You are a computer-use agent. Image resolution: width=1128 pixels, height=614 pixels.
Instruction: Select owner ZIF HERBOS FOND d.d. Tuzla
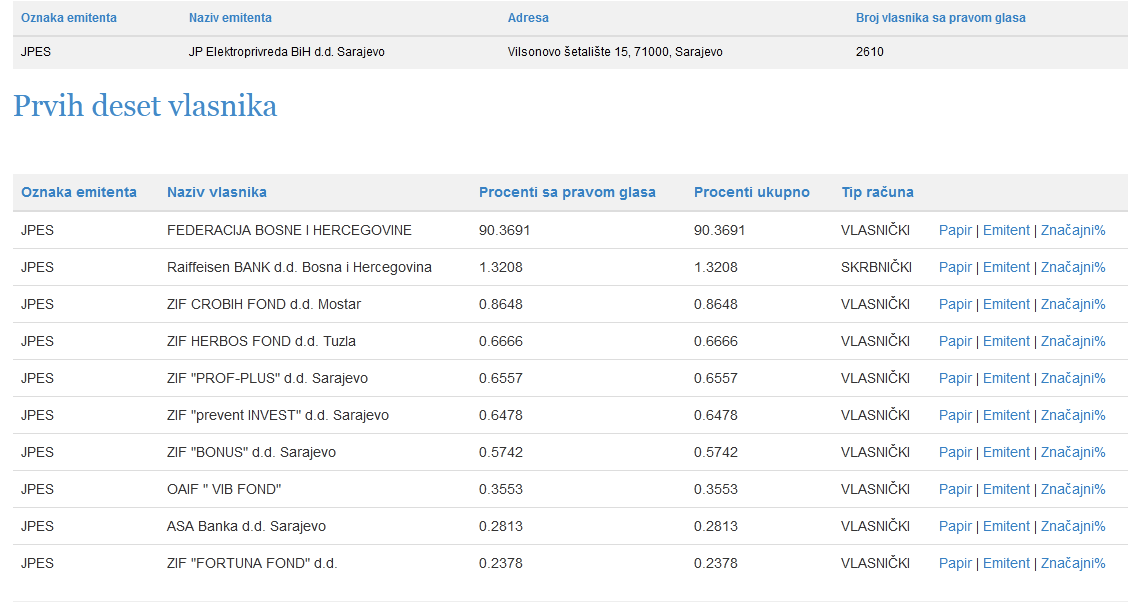pos(261,342)
